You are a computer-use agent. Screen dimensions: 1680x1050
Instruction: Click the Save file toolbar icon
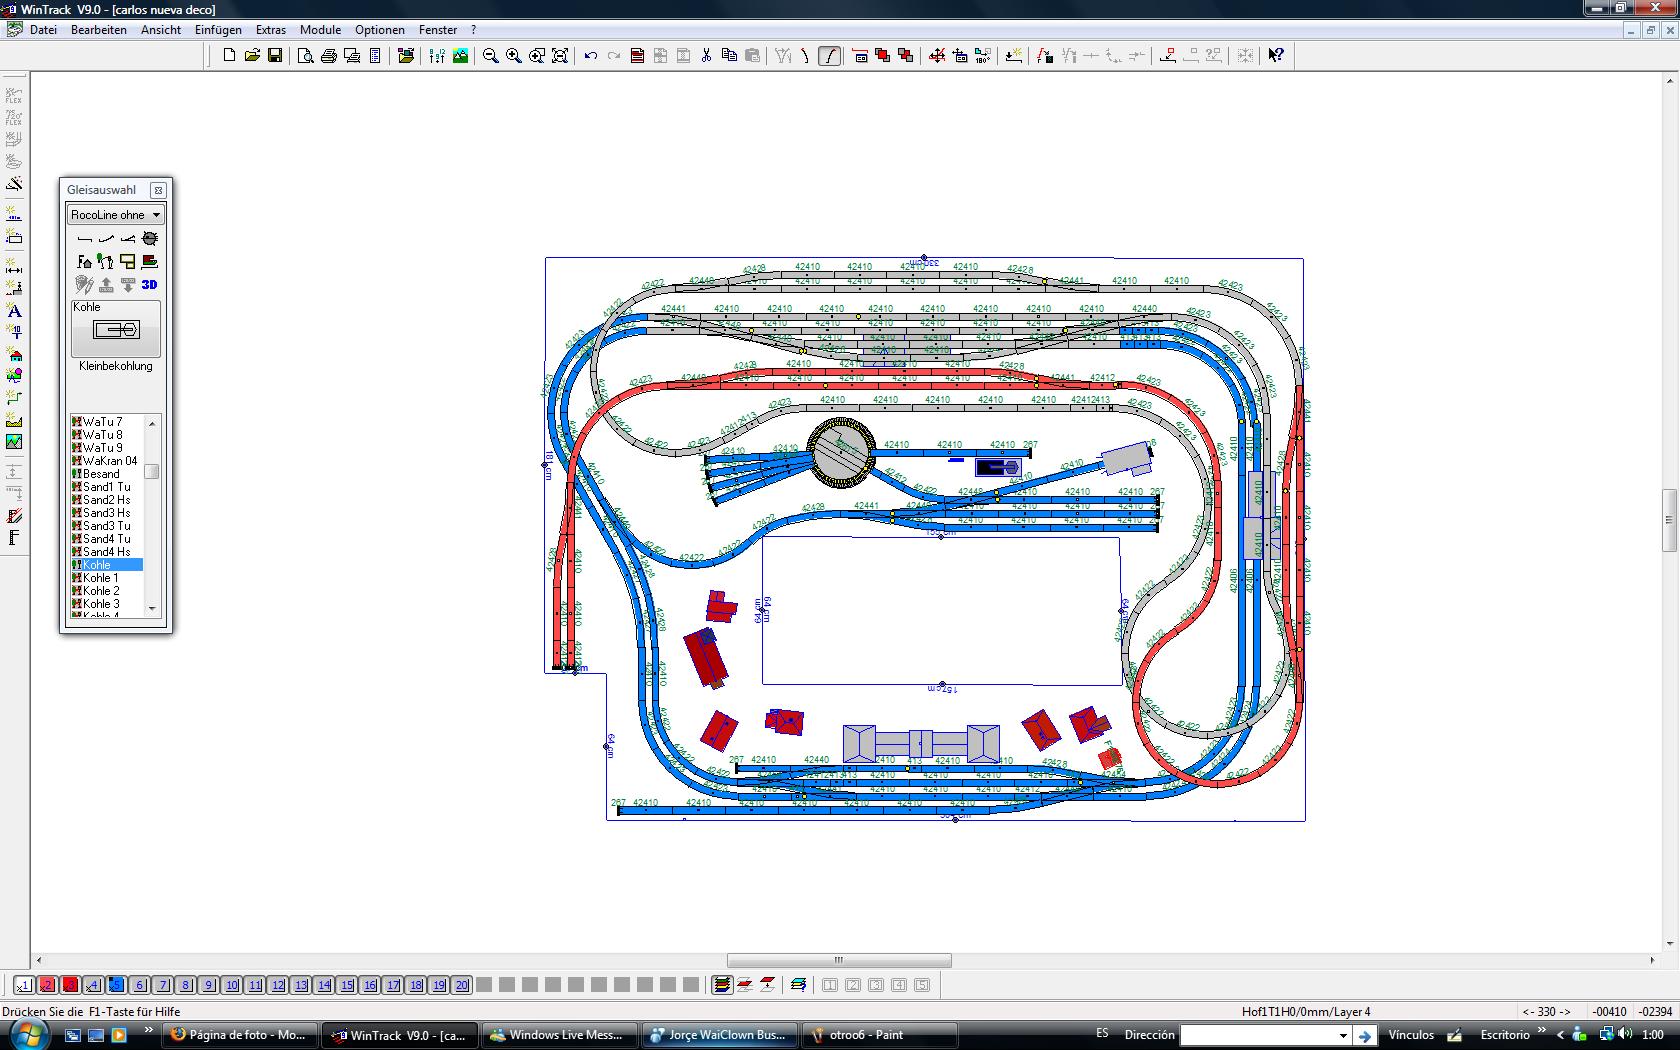(x=275, y=56)
